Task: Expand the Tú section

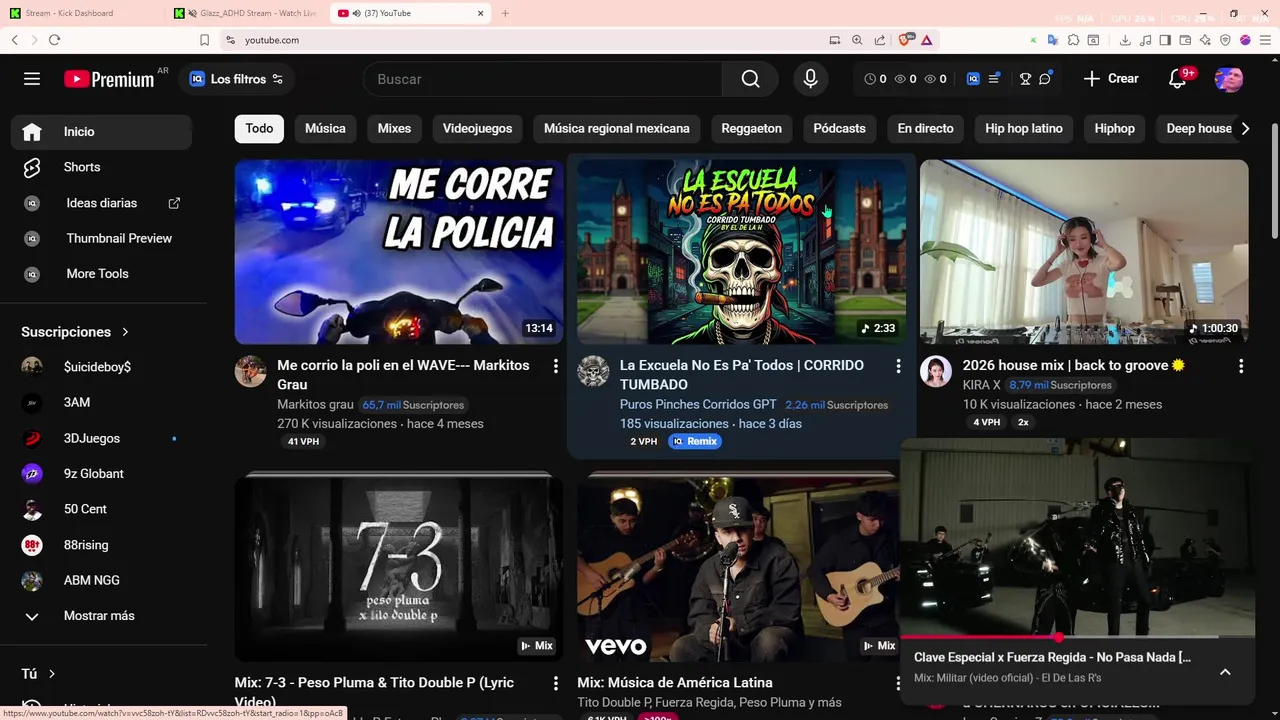Action: coord(38,674)
